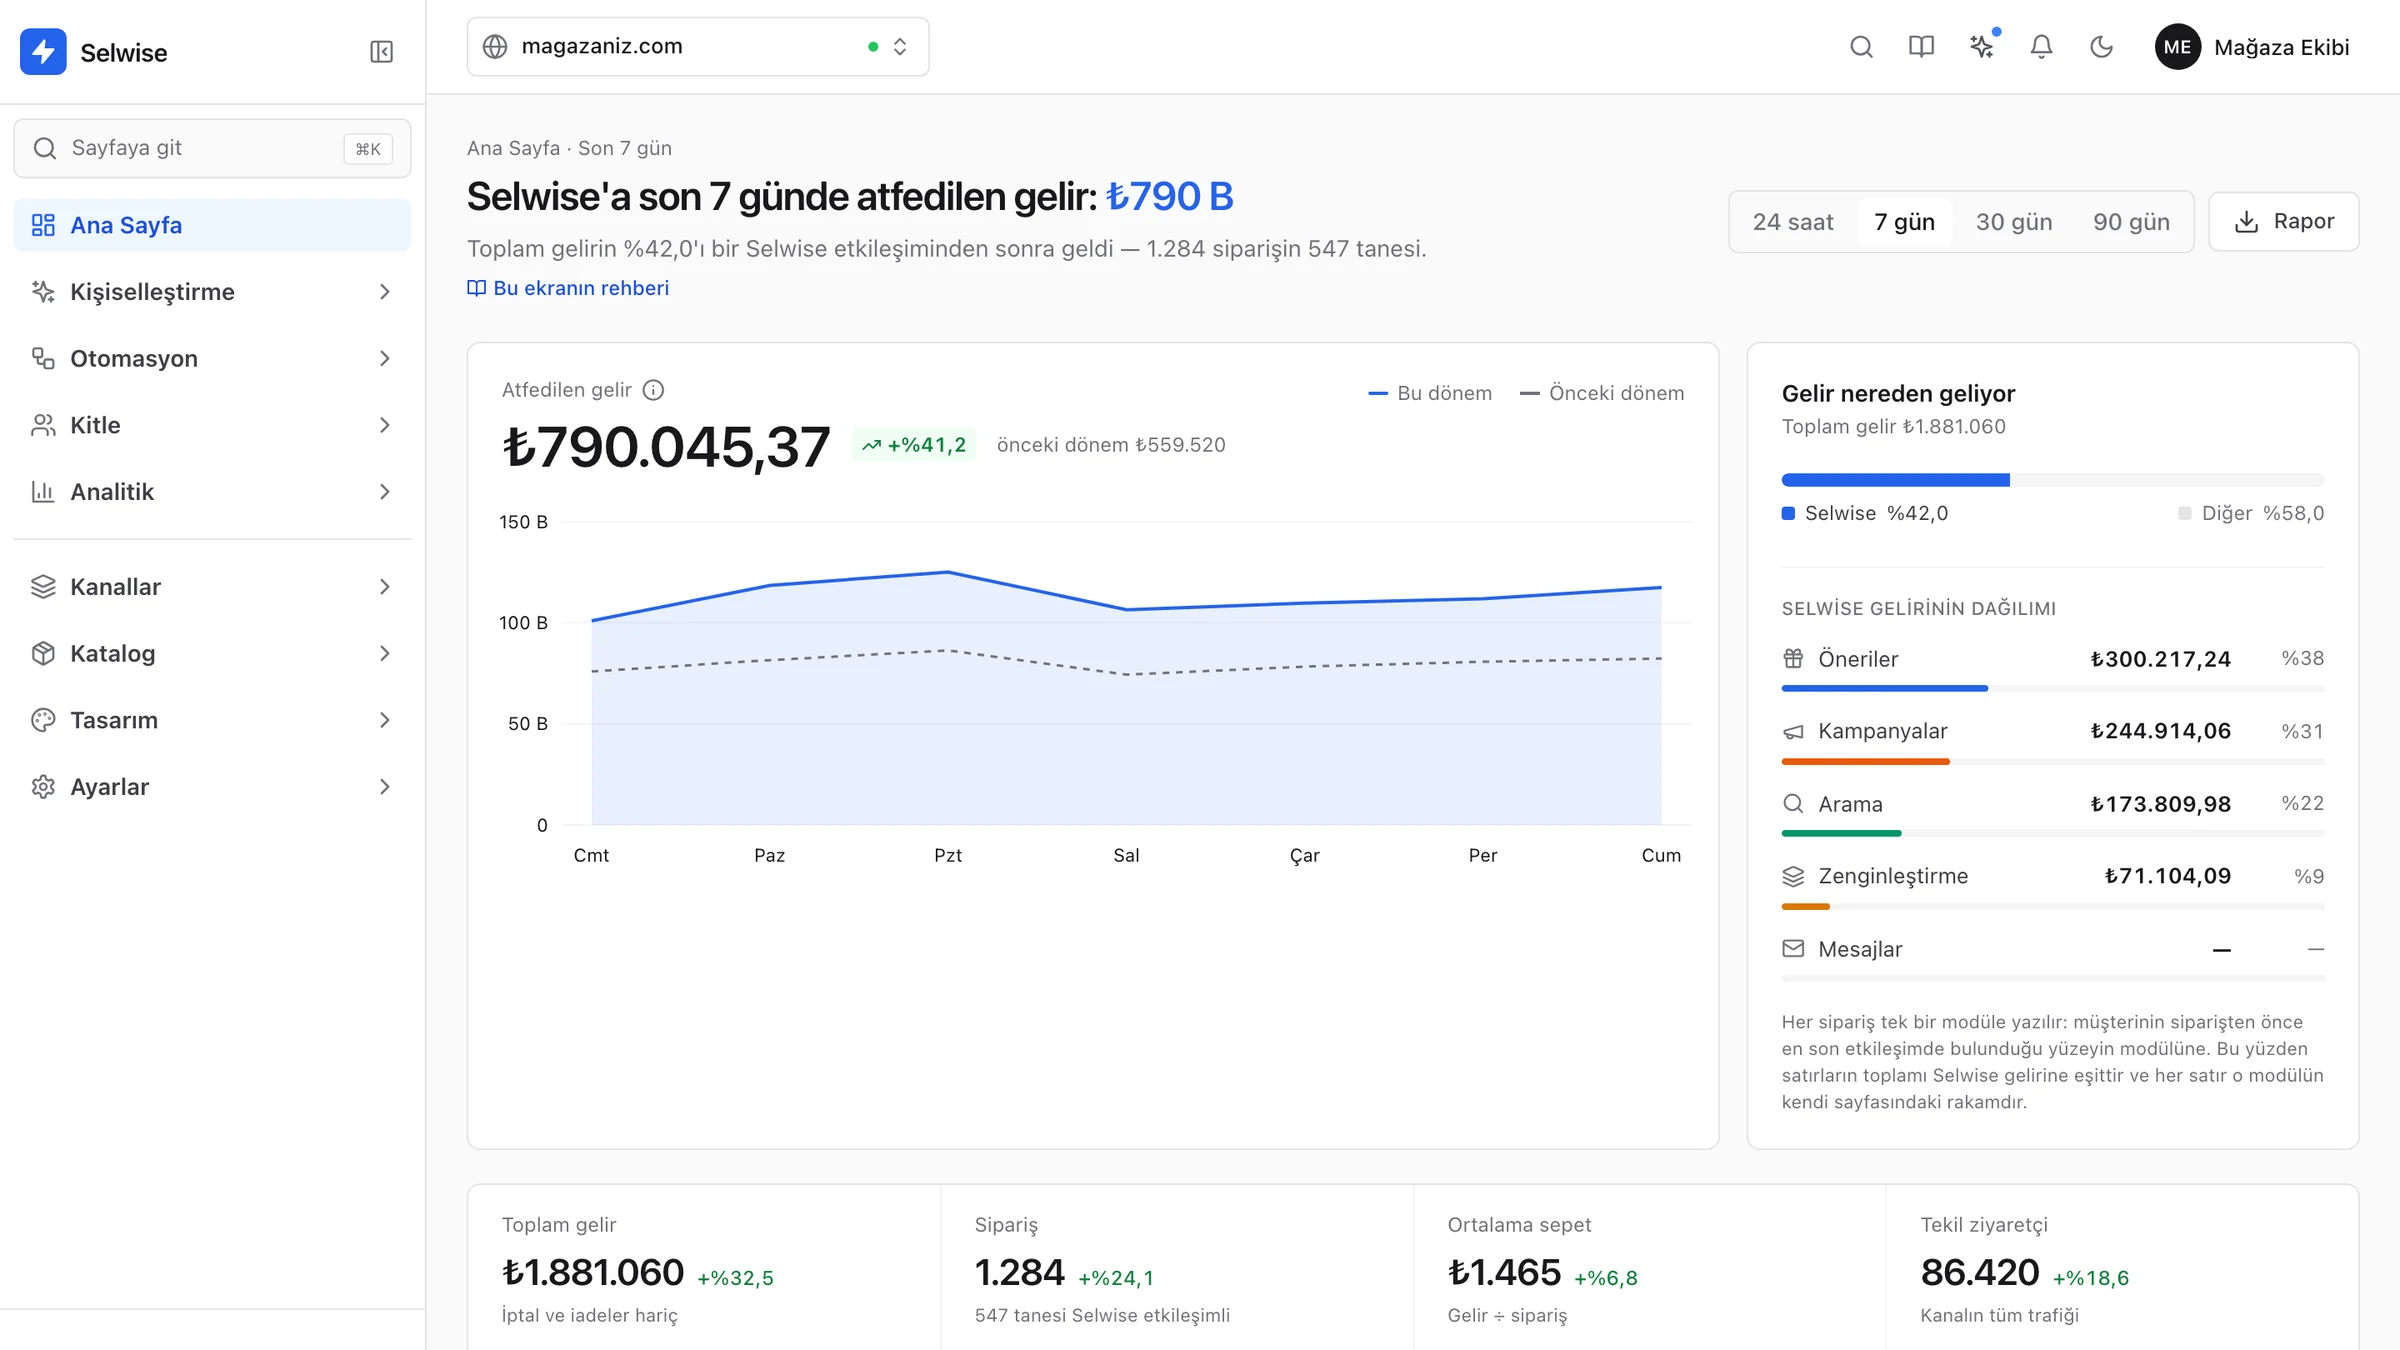Go to Ana Sayfa in the sidebar
Image resolution: width=2400 pixels, height=1350 pixels.
[212, 225]
